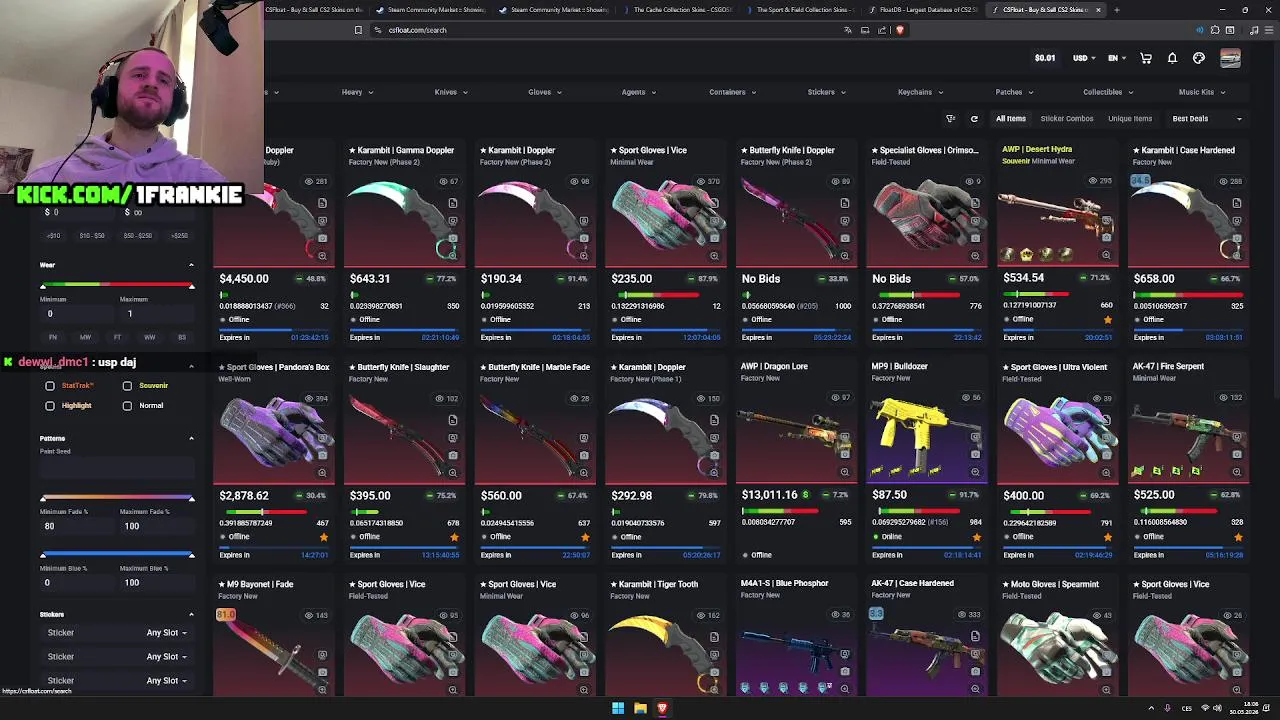The height and width of the screenshot is (720, 1280).
Task: Click the share icon in address bar
Action: pos(882,30)
